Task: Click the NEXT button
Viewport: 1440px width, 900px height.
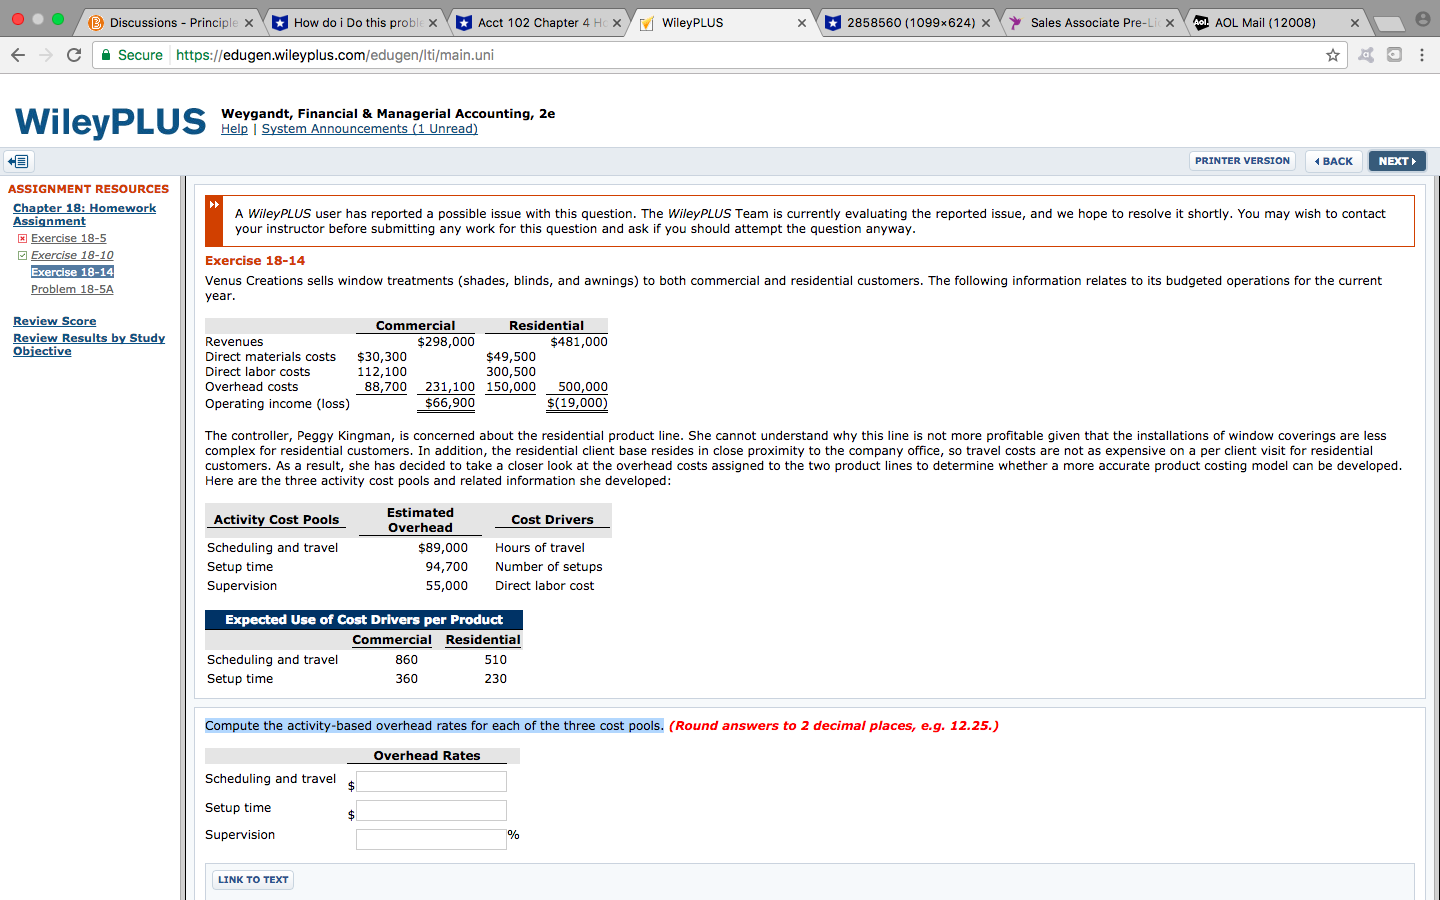Action: tap(1397, 161)
